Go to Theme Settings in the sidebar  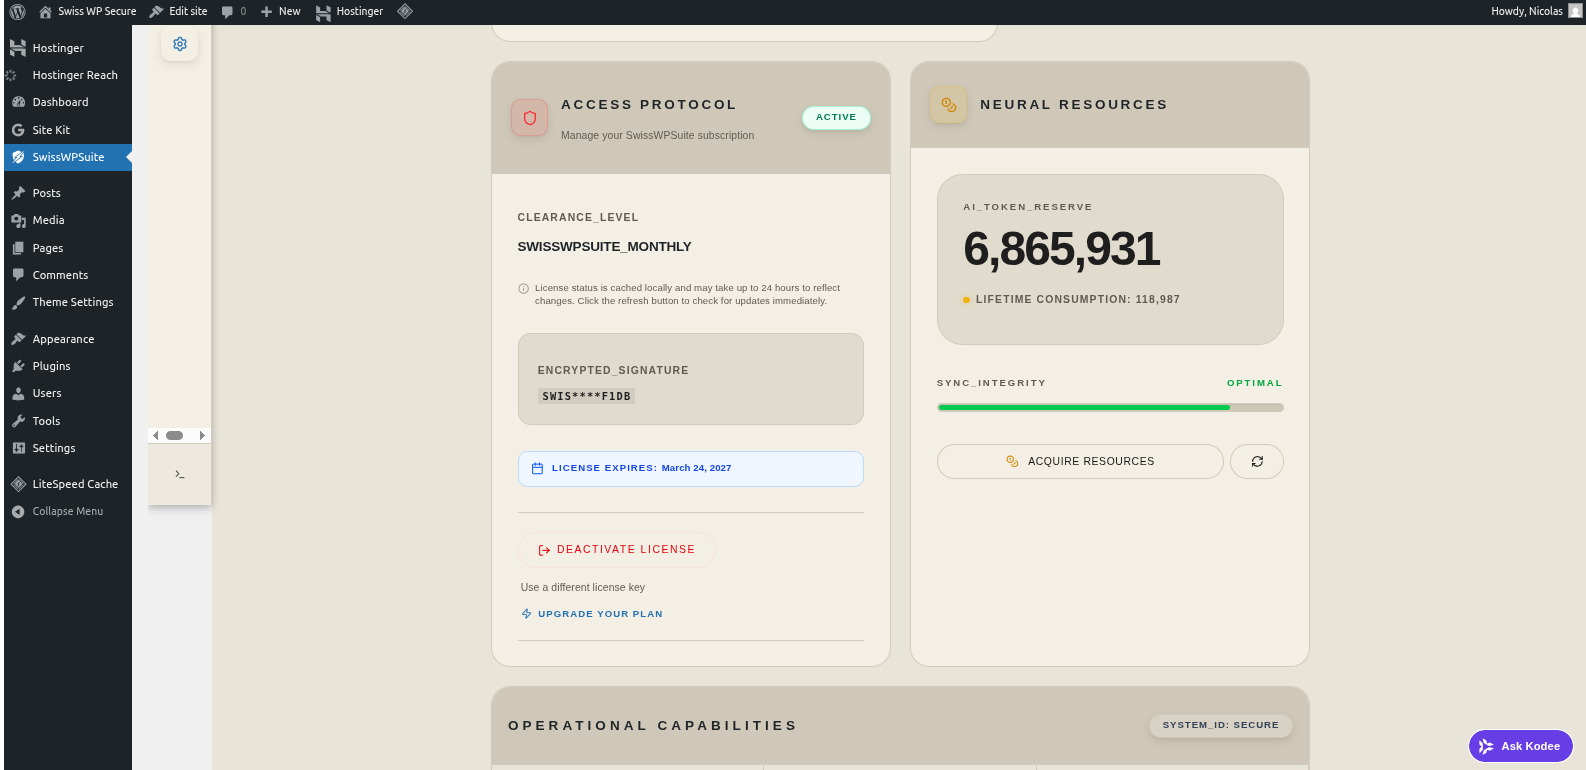point(72,302)
